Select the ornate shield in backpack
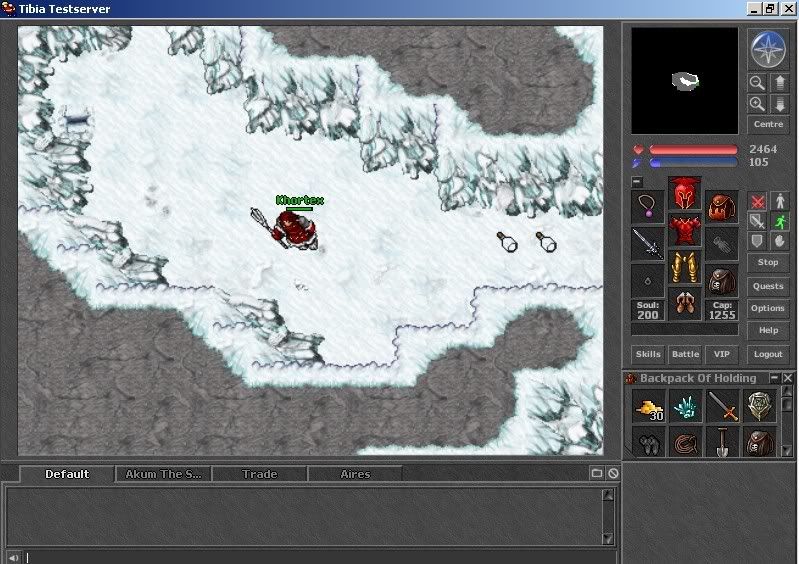Viewport: 799px width, 564px height. tap(759, 406)
